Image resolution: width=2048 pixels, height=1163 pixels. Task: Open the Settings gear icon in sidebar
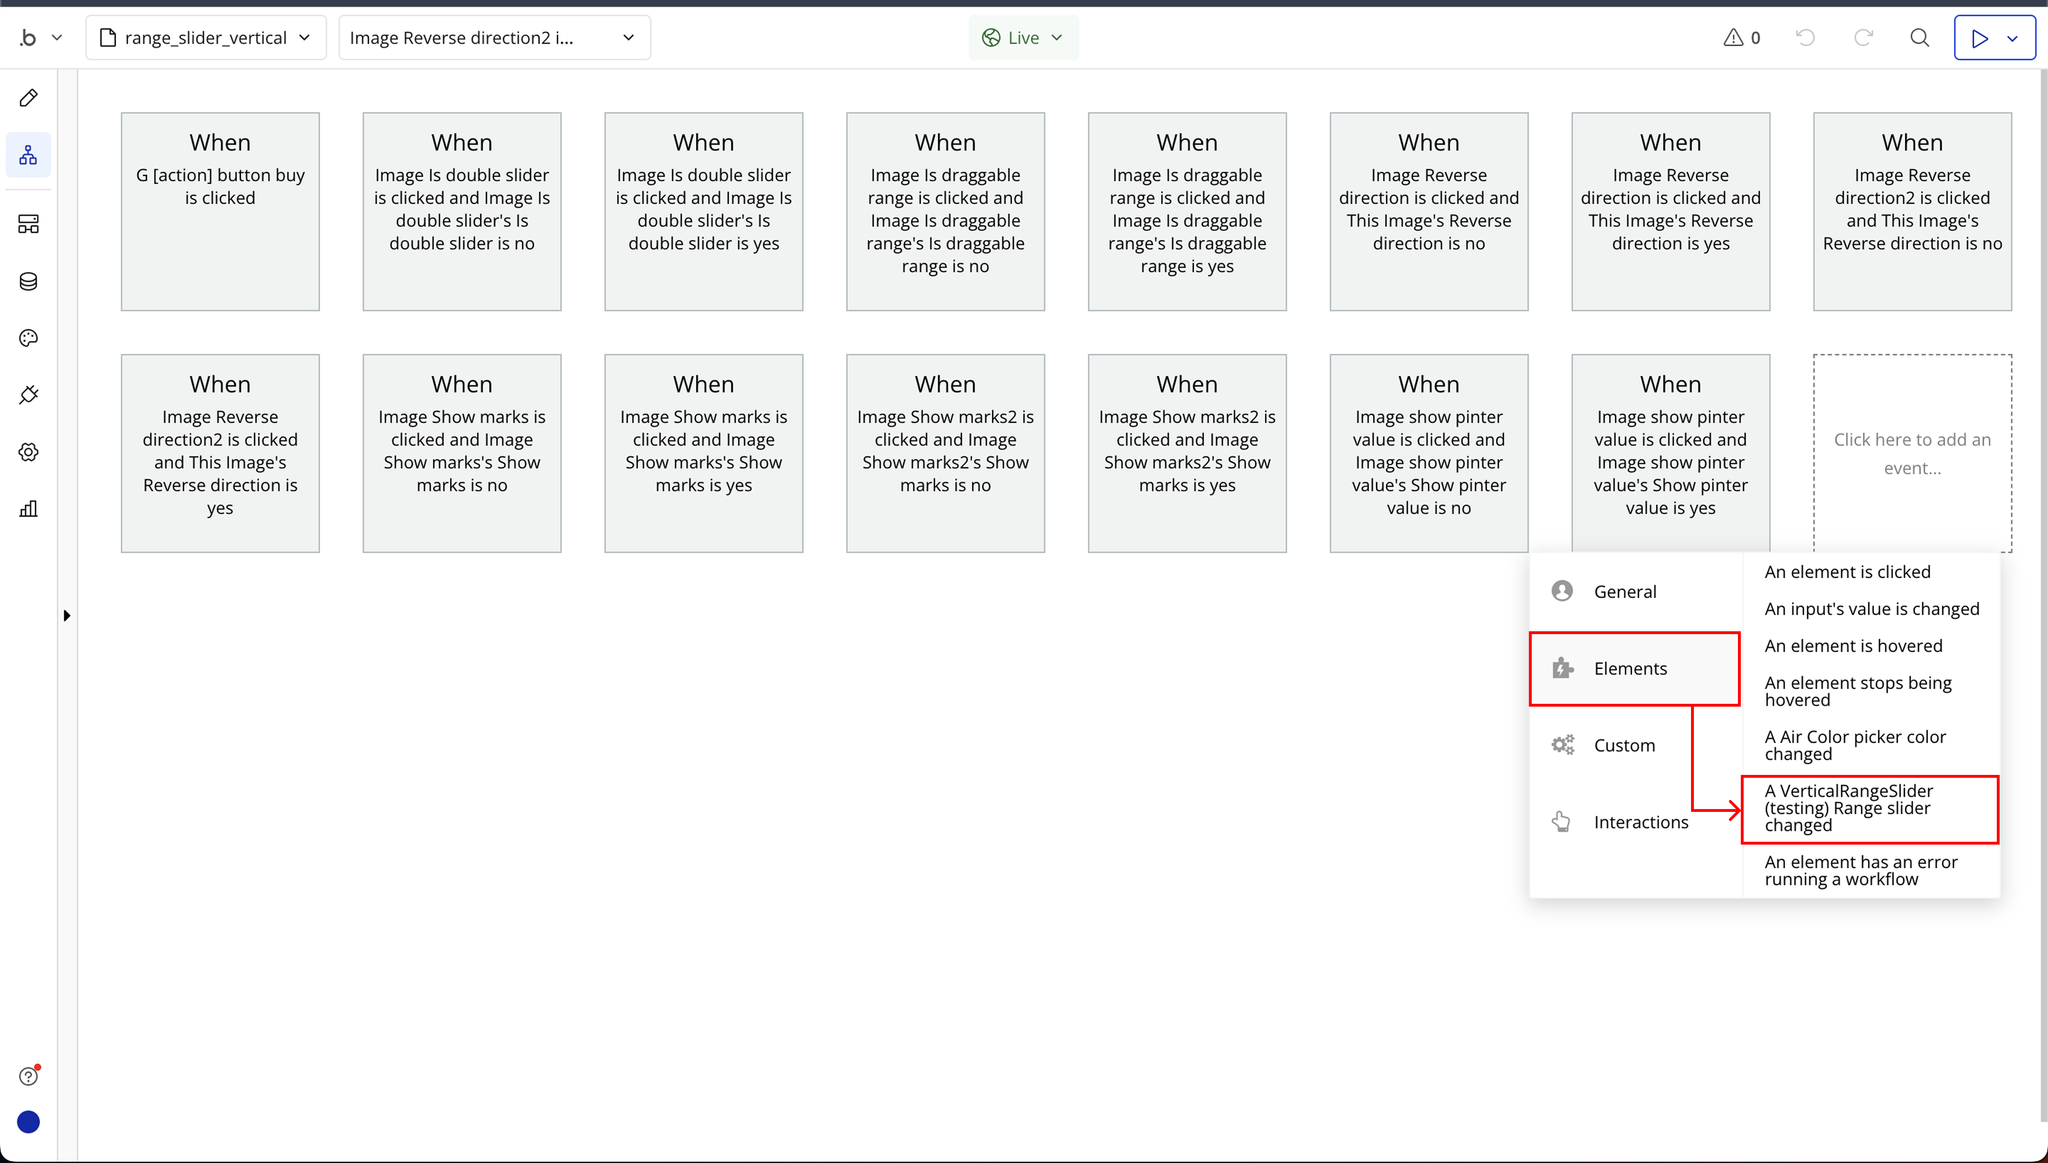tap(28, 452)
